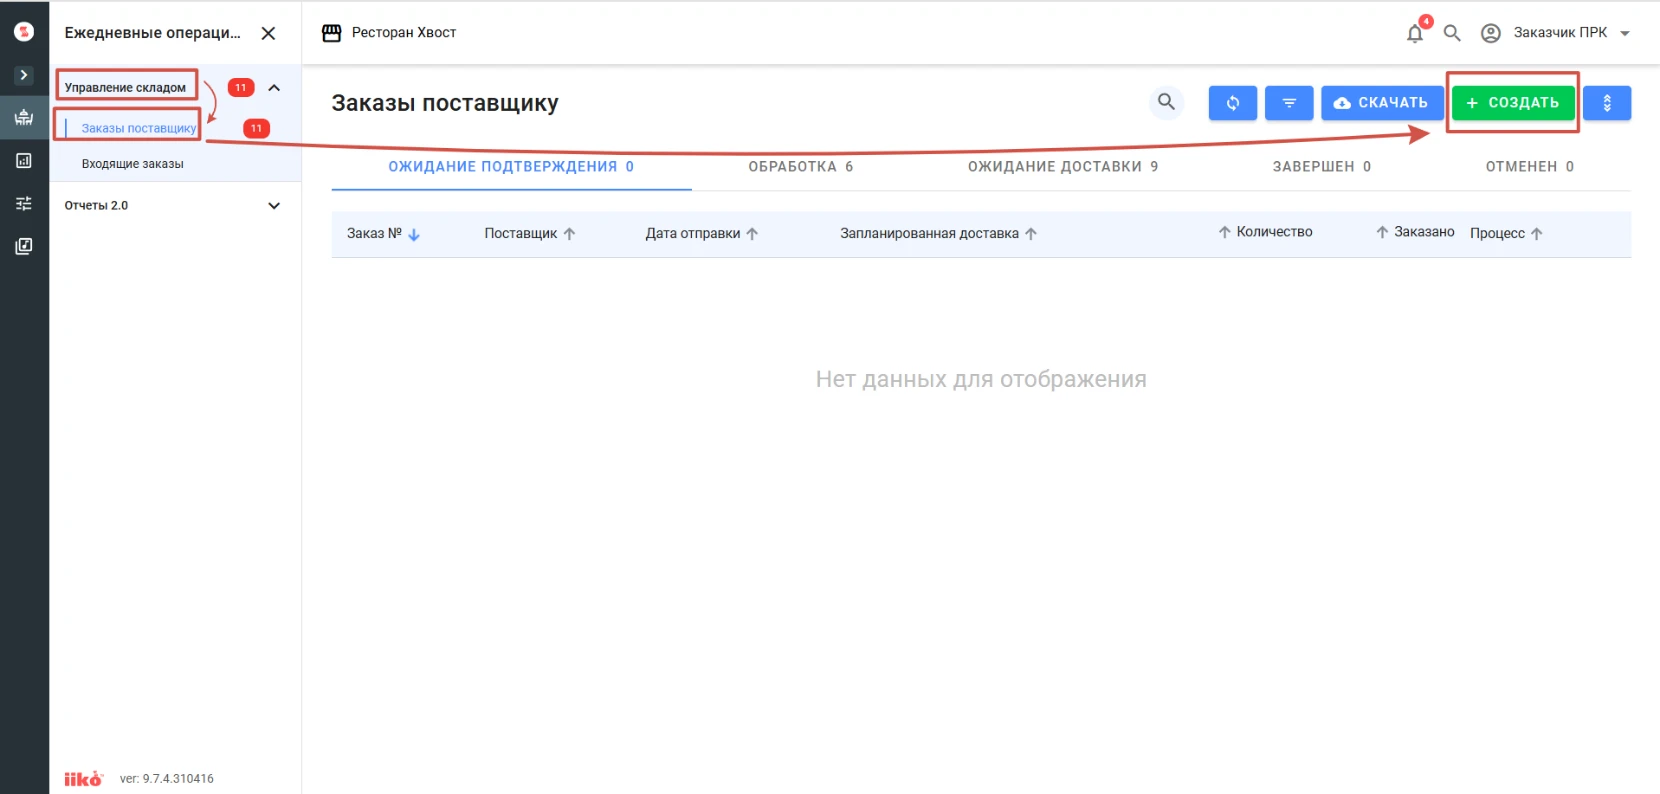Screen dimensions: 1660x794
Task: Close the Ежедневные операции panel
Action: pos(268,33)
